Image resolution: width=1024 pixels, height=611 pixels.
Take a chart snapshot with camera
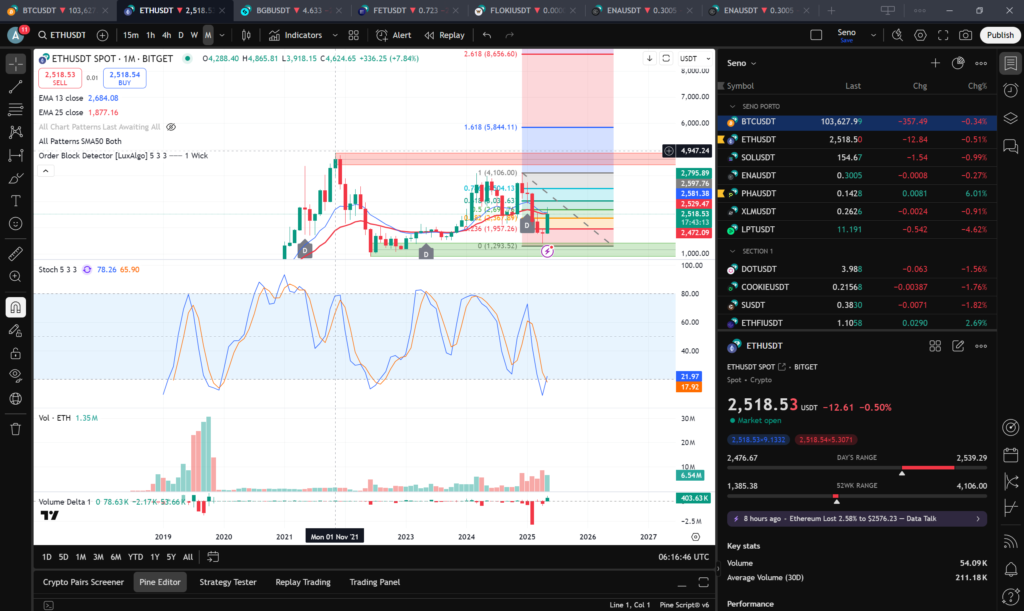pyautogui.click(x=966, y=35)
